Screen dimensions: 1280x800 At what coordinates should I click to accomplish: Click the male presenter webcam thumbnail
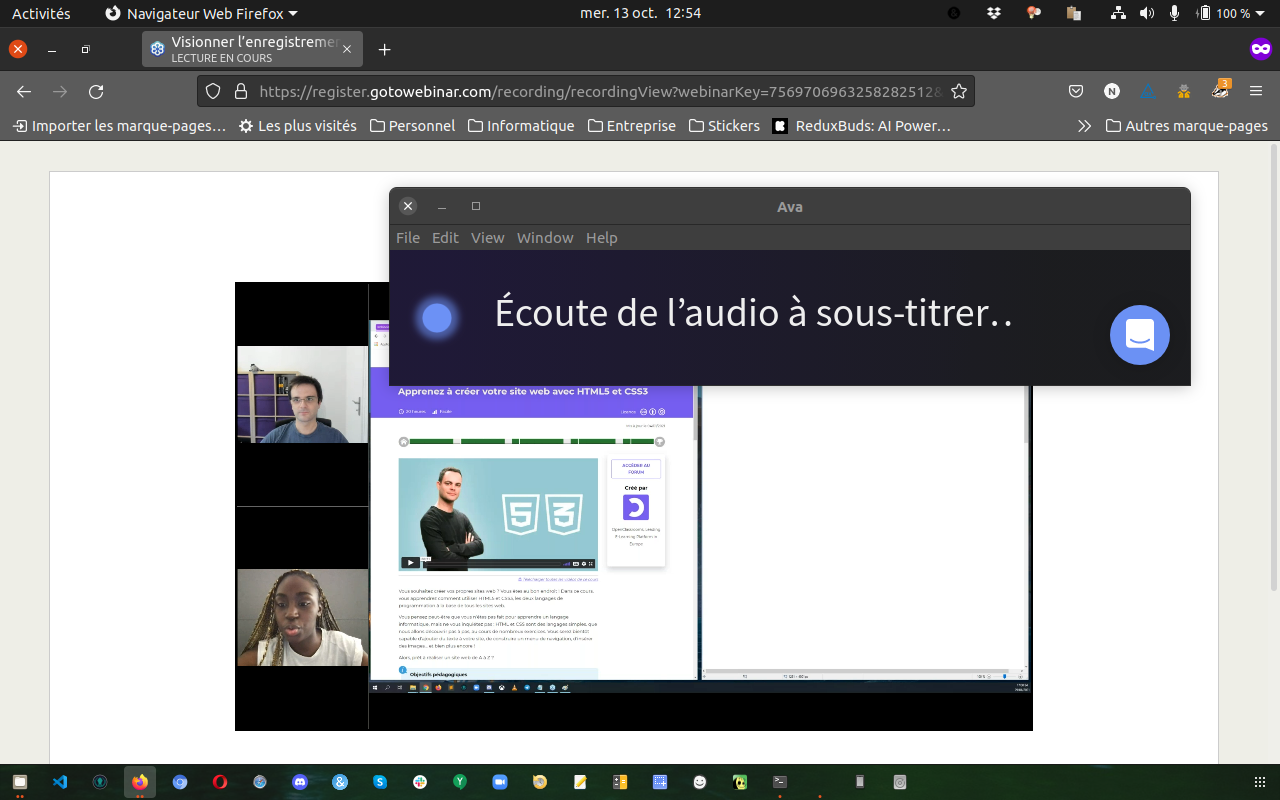pyautogui.click(x=302, y=394)
